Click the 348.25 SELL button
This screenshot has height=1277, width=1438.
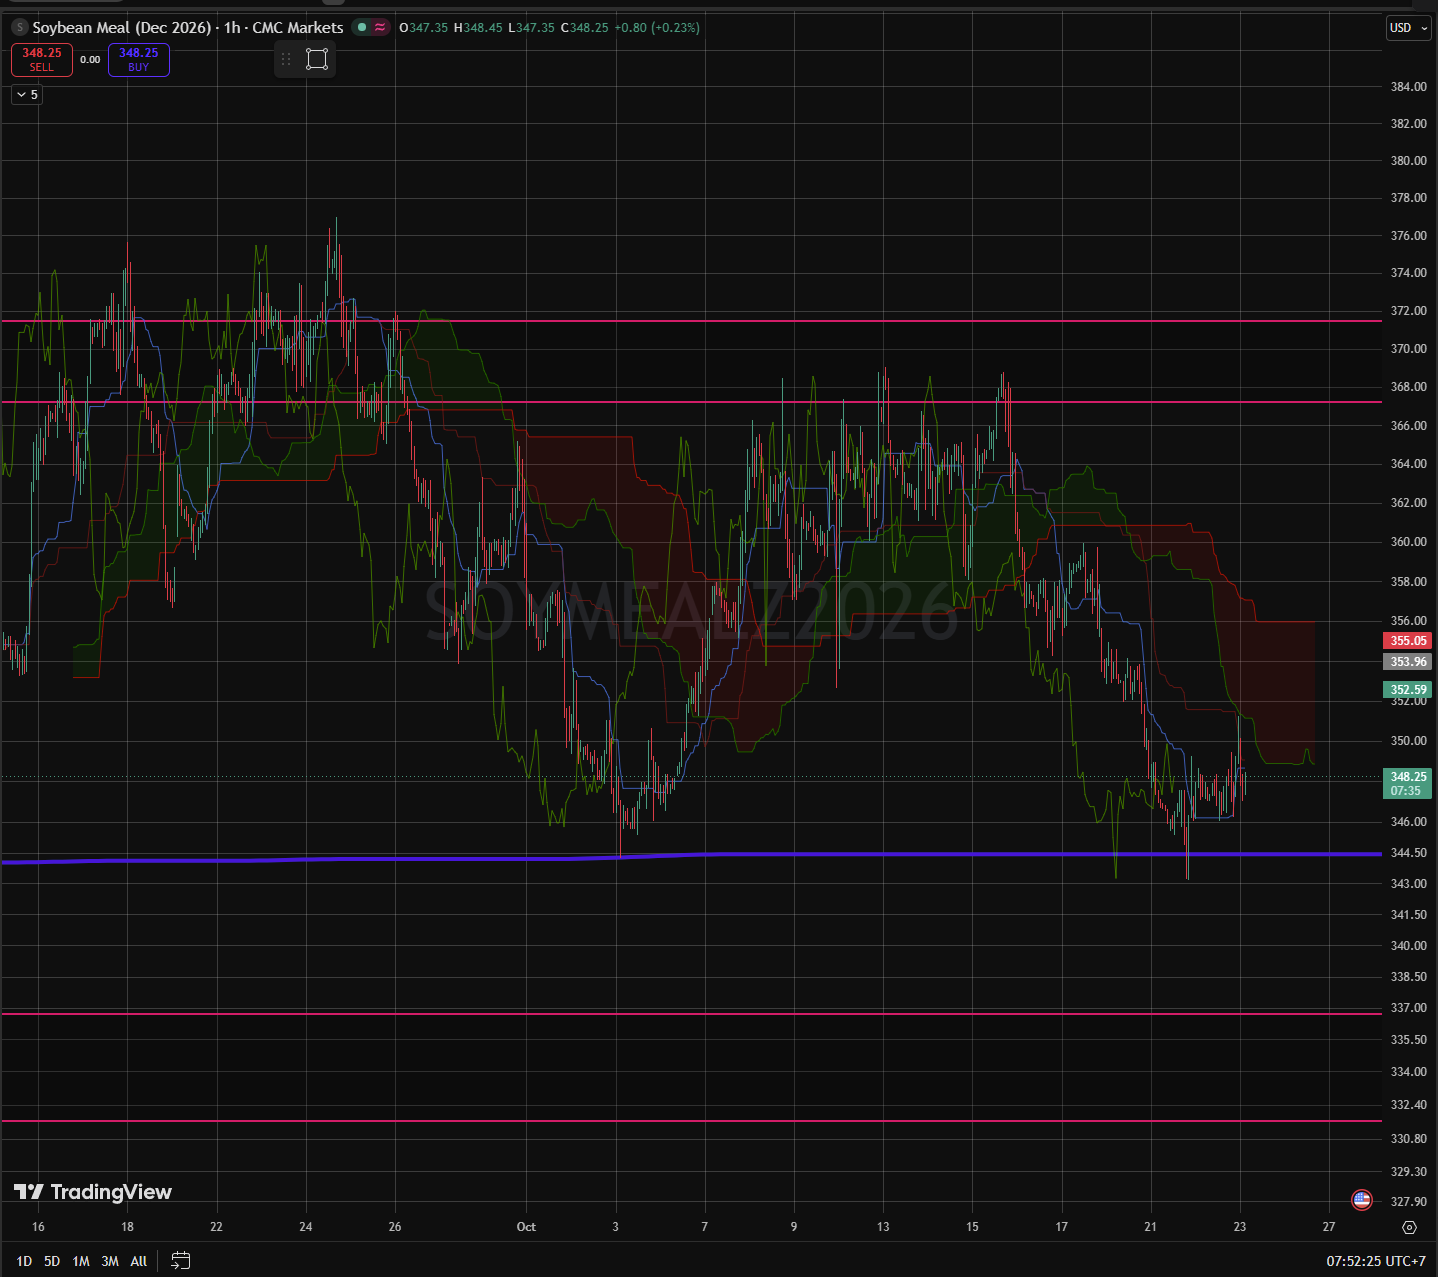[x=42, y=60]
